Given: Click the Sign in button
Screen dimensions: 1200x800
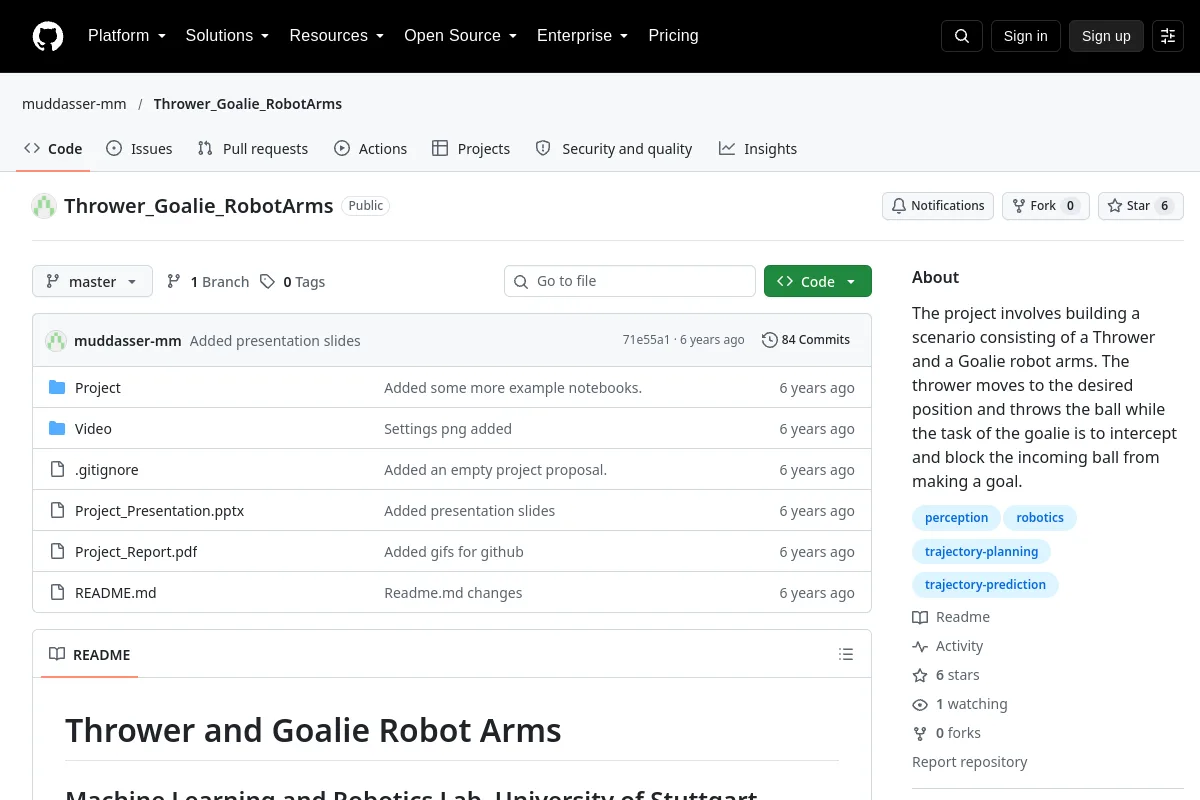Looking at the screenshot, I should pos(1026,36).
